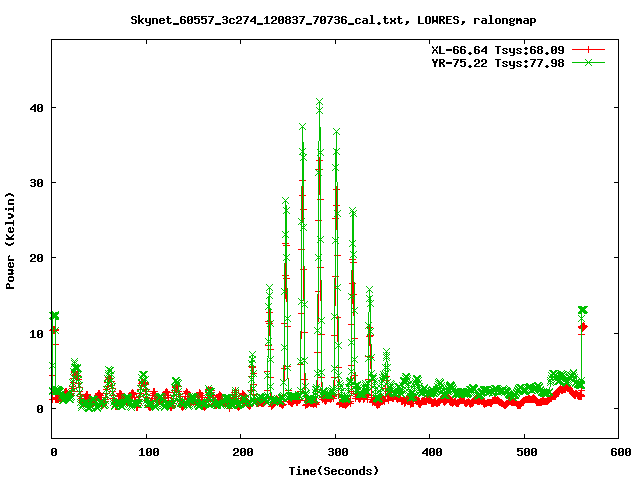
Task: Click the tallest green peak near 40 Kelvin
Action: click(x=320, y=102)
